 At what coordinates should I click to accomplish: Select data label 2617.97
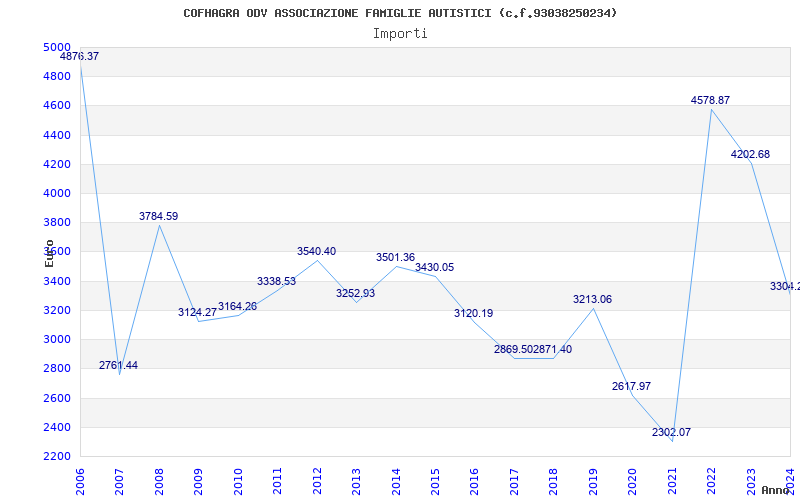click(x=632, y=387)
